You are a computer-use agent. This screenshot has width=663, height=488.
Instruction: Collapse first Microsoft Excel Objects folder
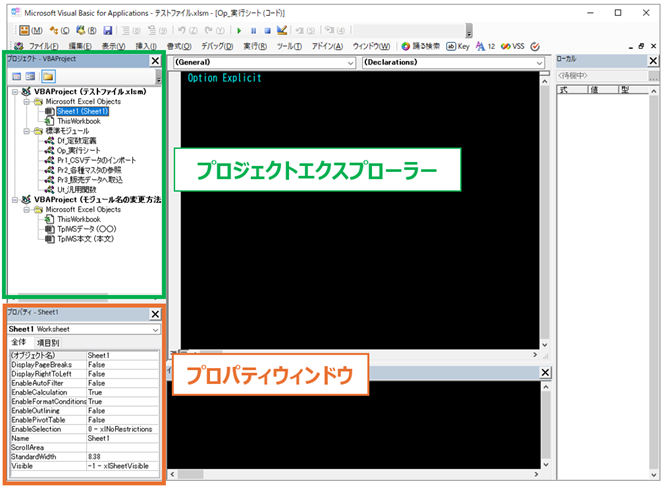[27, 101]
